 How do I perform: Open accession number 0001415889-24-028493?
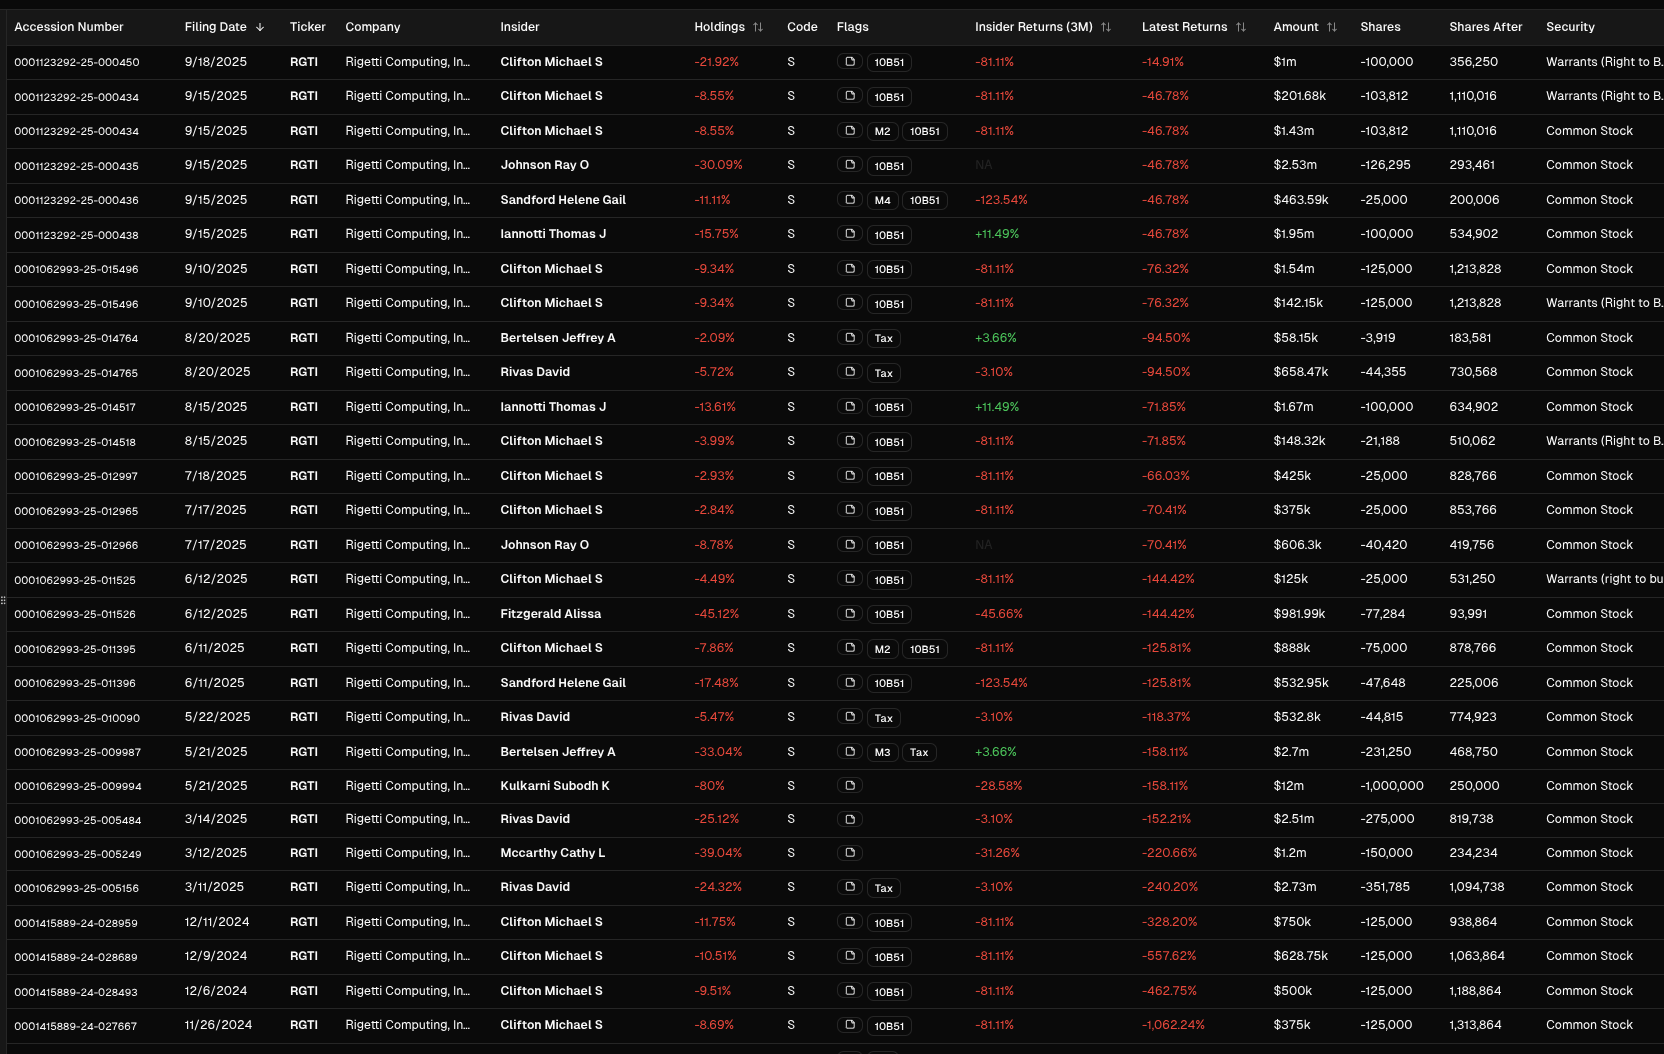coord(76,991)
